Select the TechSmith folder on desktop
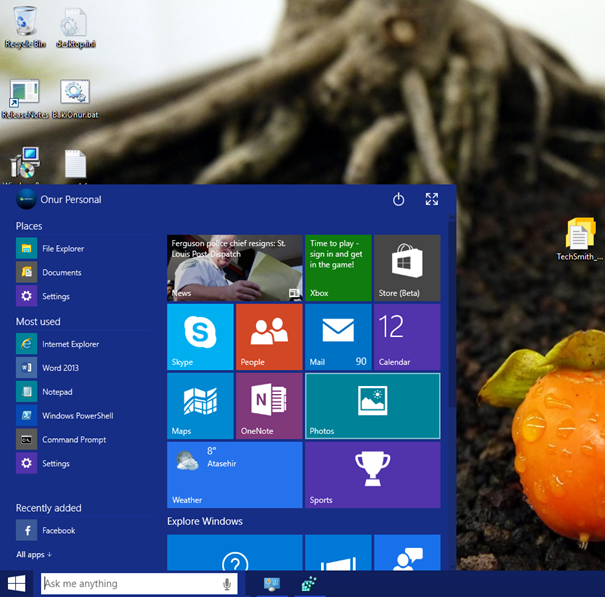The image size is (605, 597). 580,239
